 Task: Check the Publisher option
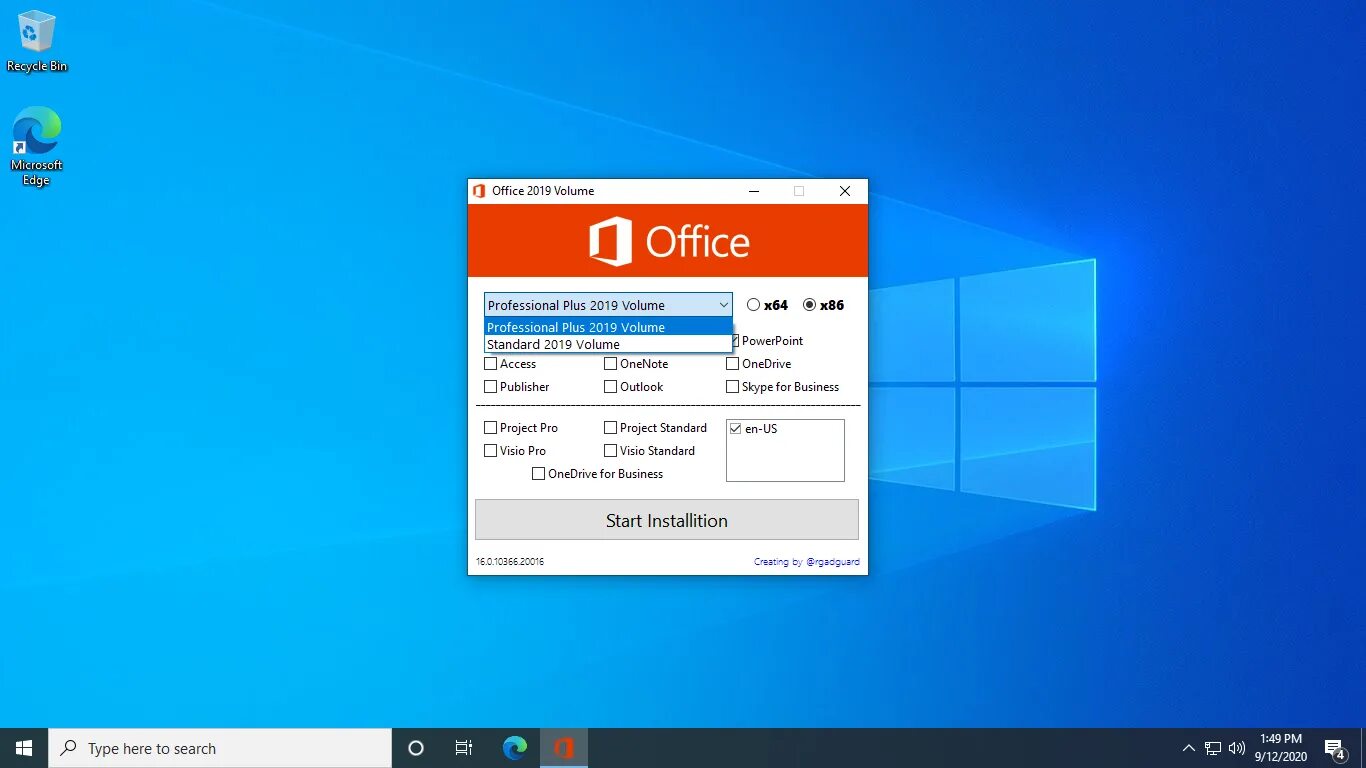(x=490, y=387)
